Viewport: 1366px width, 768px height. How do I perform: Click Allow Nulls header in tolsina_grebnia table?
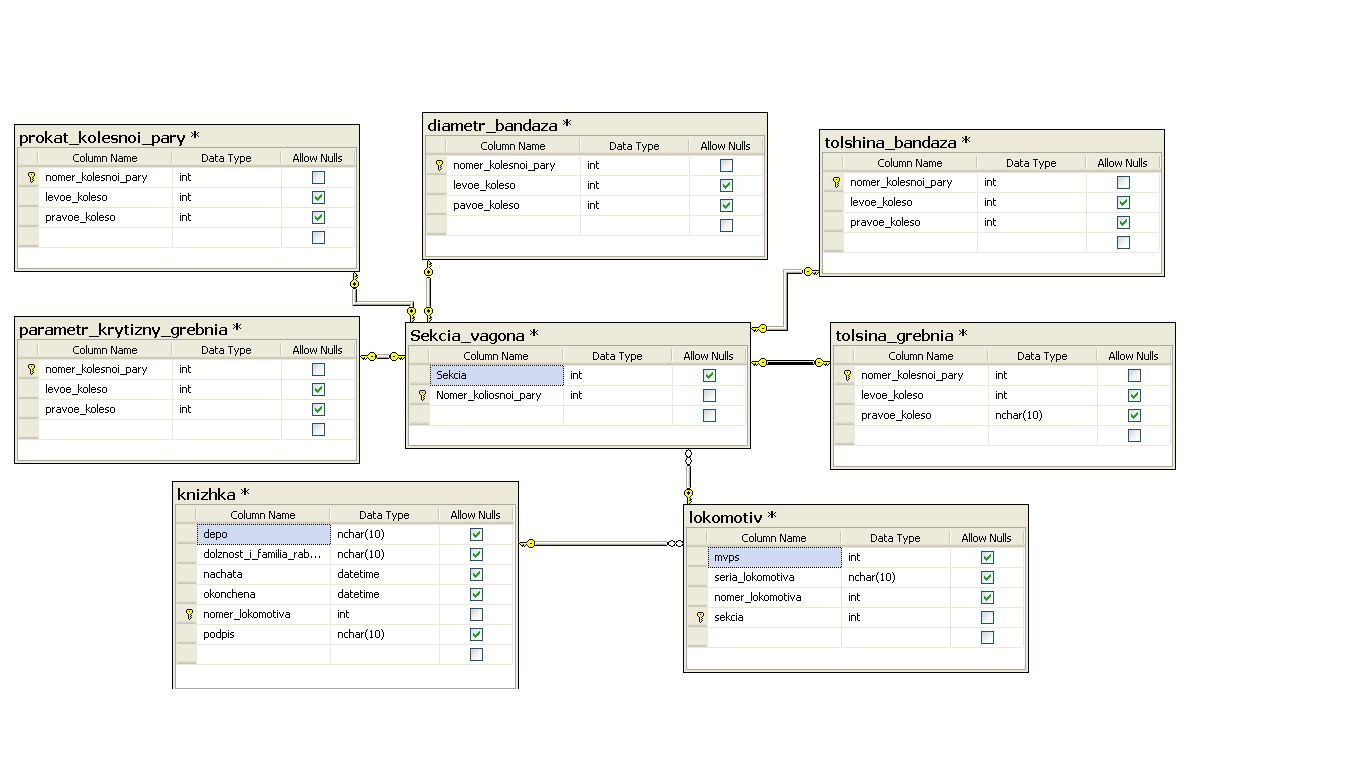point(1134,356)
